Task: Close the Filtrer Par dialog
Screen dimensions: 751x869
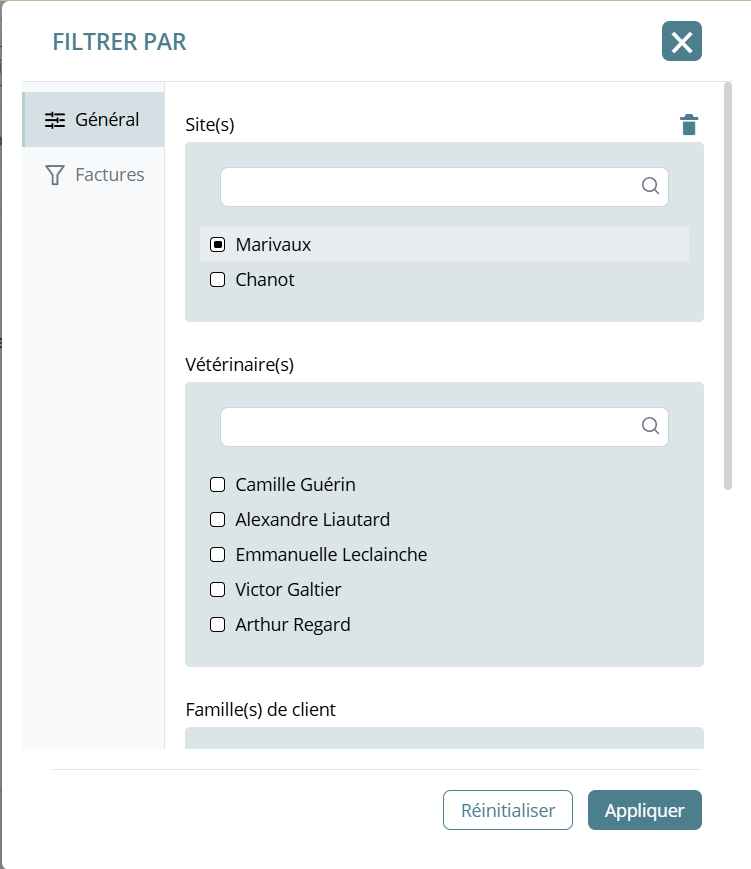Action: pyautogui.click(x=681, y=41)
